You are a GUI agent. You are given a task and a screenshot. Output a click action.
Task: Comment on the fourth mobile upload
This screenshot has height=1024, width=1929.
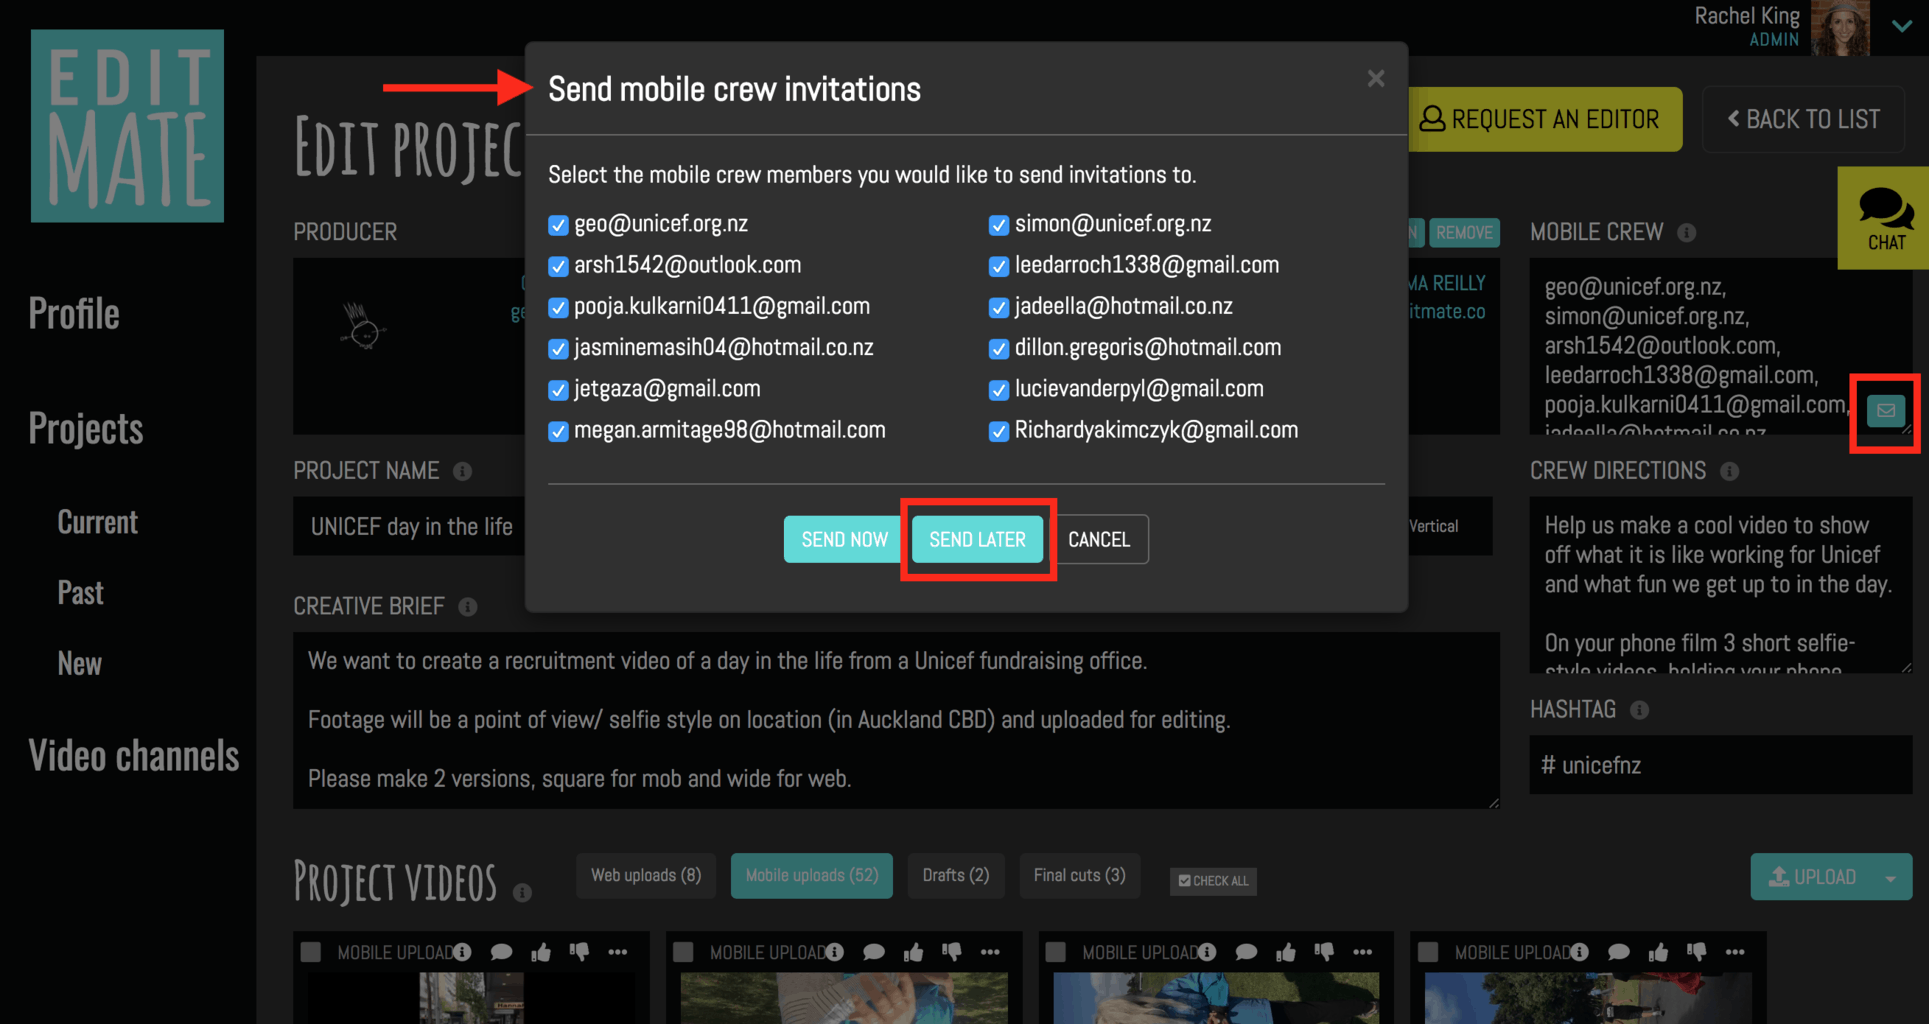click(x=1619, y=952)
